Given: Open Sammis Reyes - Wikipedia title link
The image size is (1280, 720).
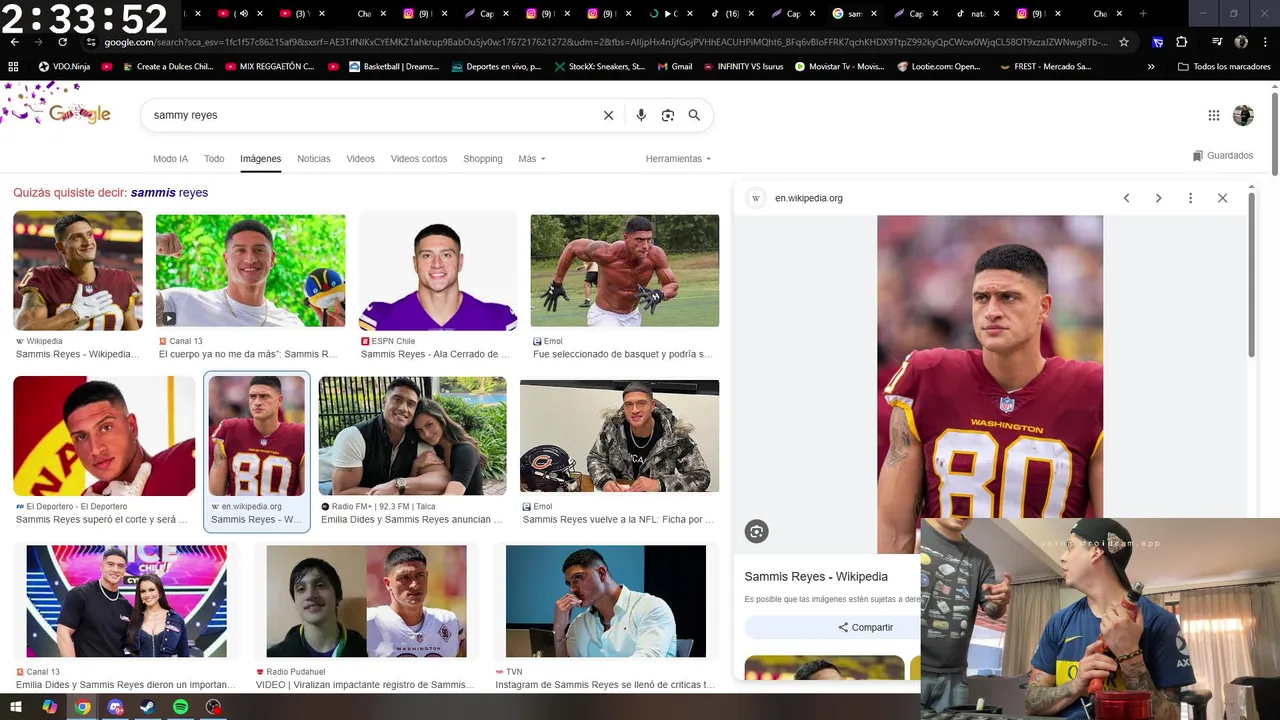Looking at the screenshot, I should click(x=816, y=576).
